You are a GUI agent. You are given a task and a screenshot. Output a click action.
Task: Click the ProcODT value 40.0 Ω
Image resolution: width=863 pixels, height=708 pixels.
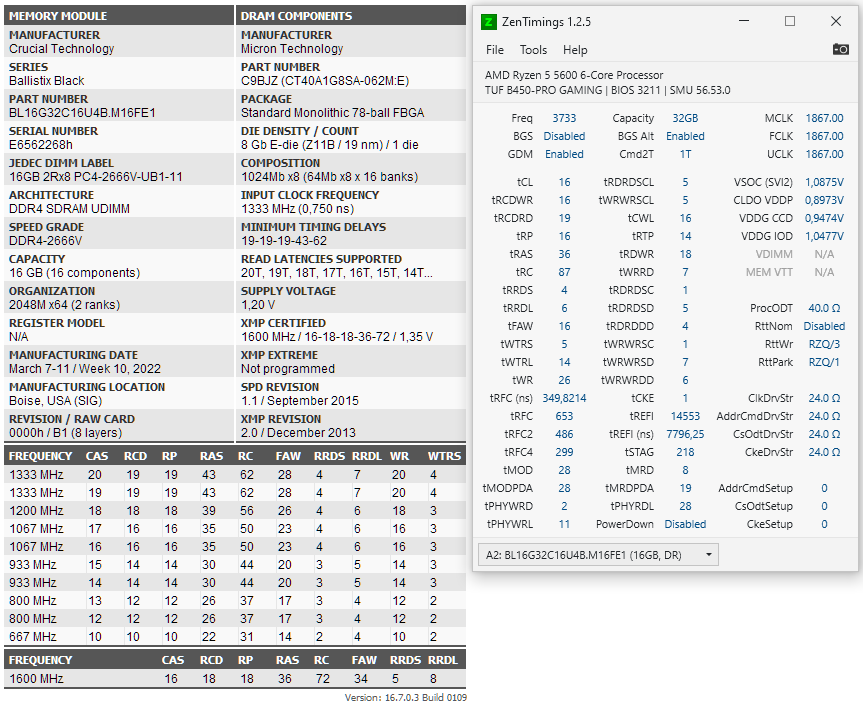[824, 309]
